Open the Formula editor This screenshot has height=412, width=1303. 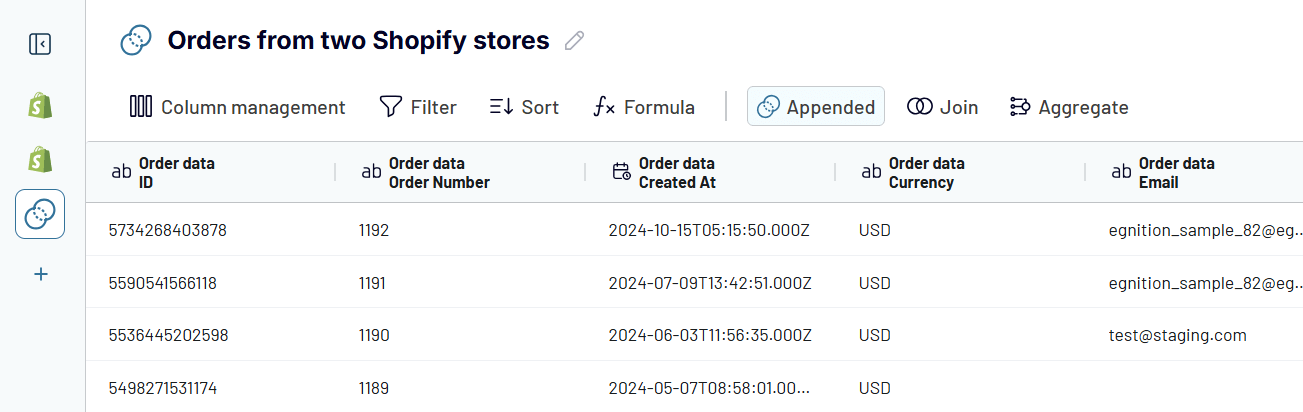(x=644, y=107)
